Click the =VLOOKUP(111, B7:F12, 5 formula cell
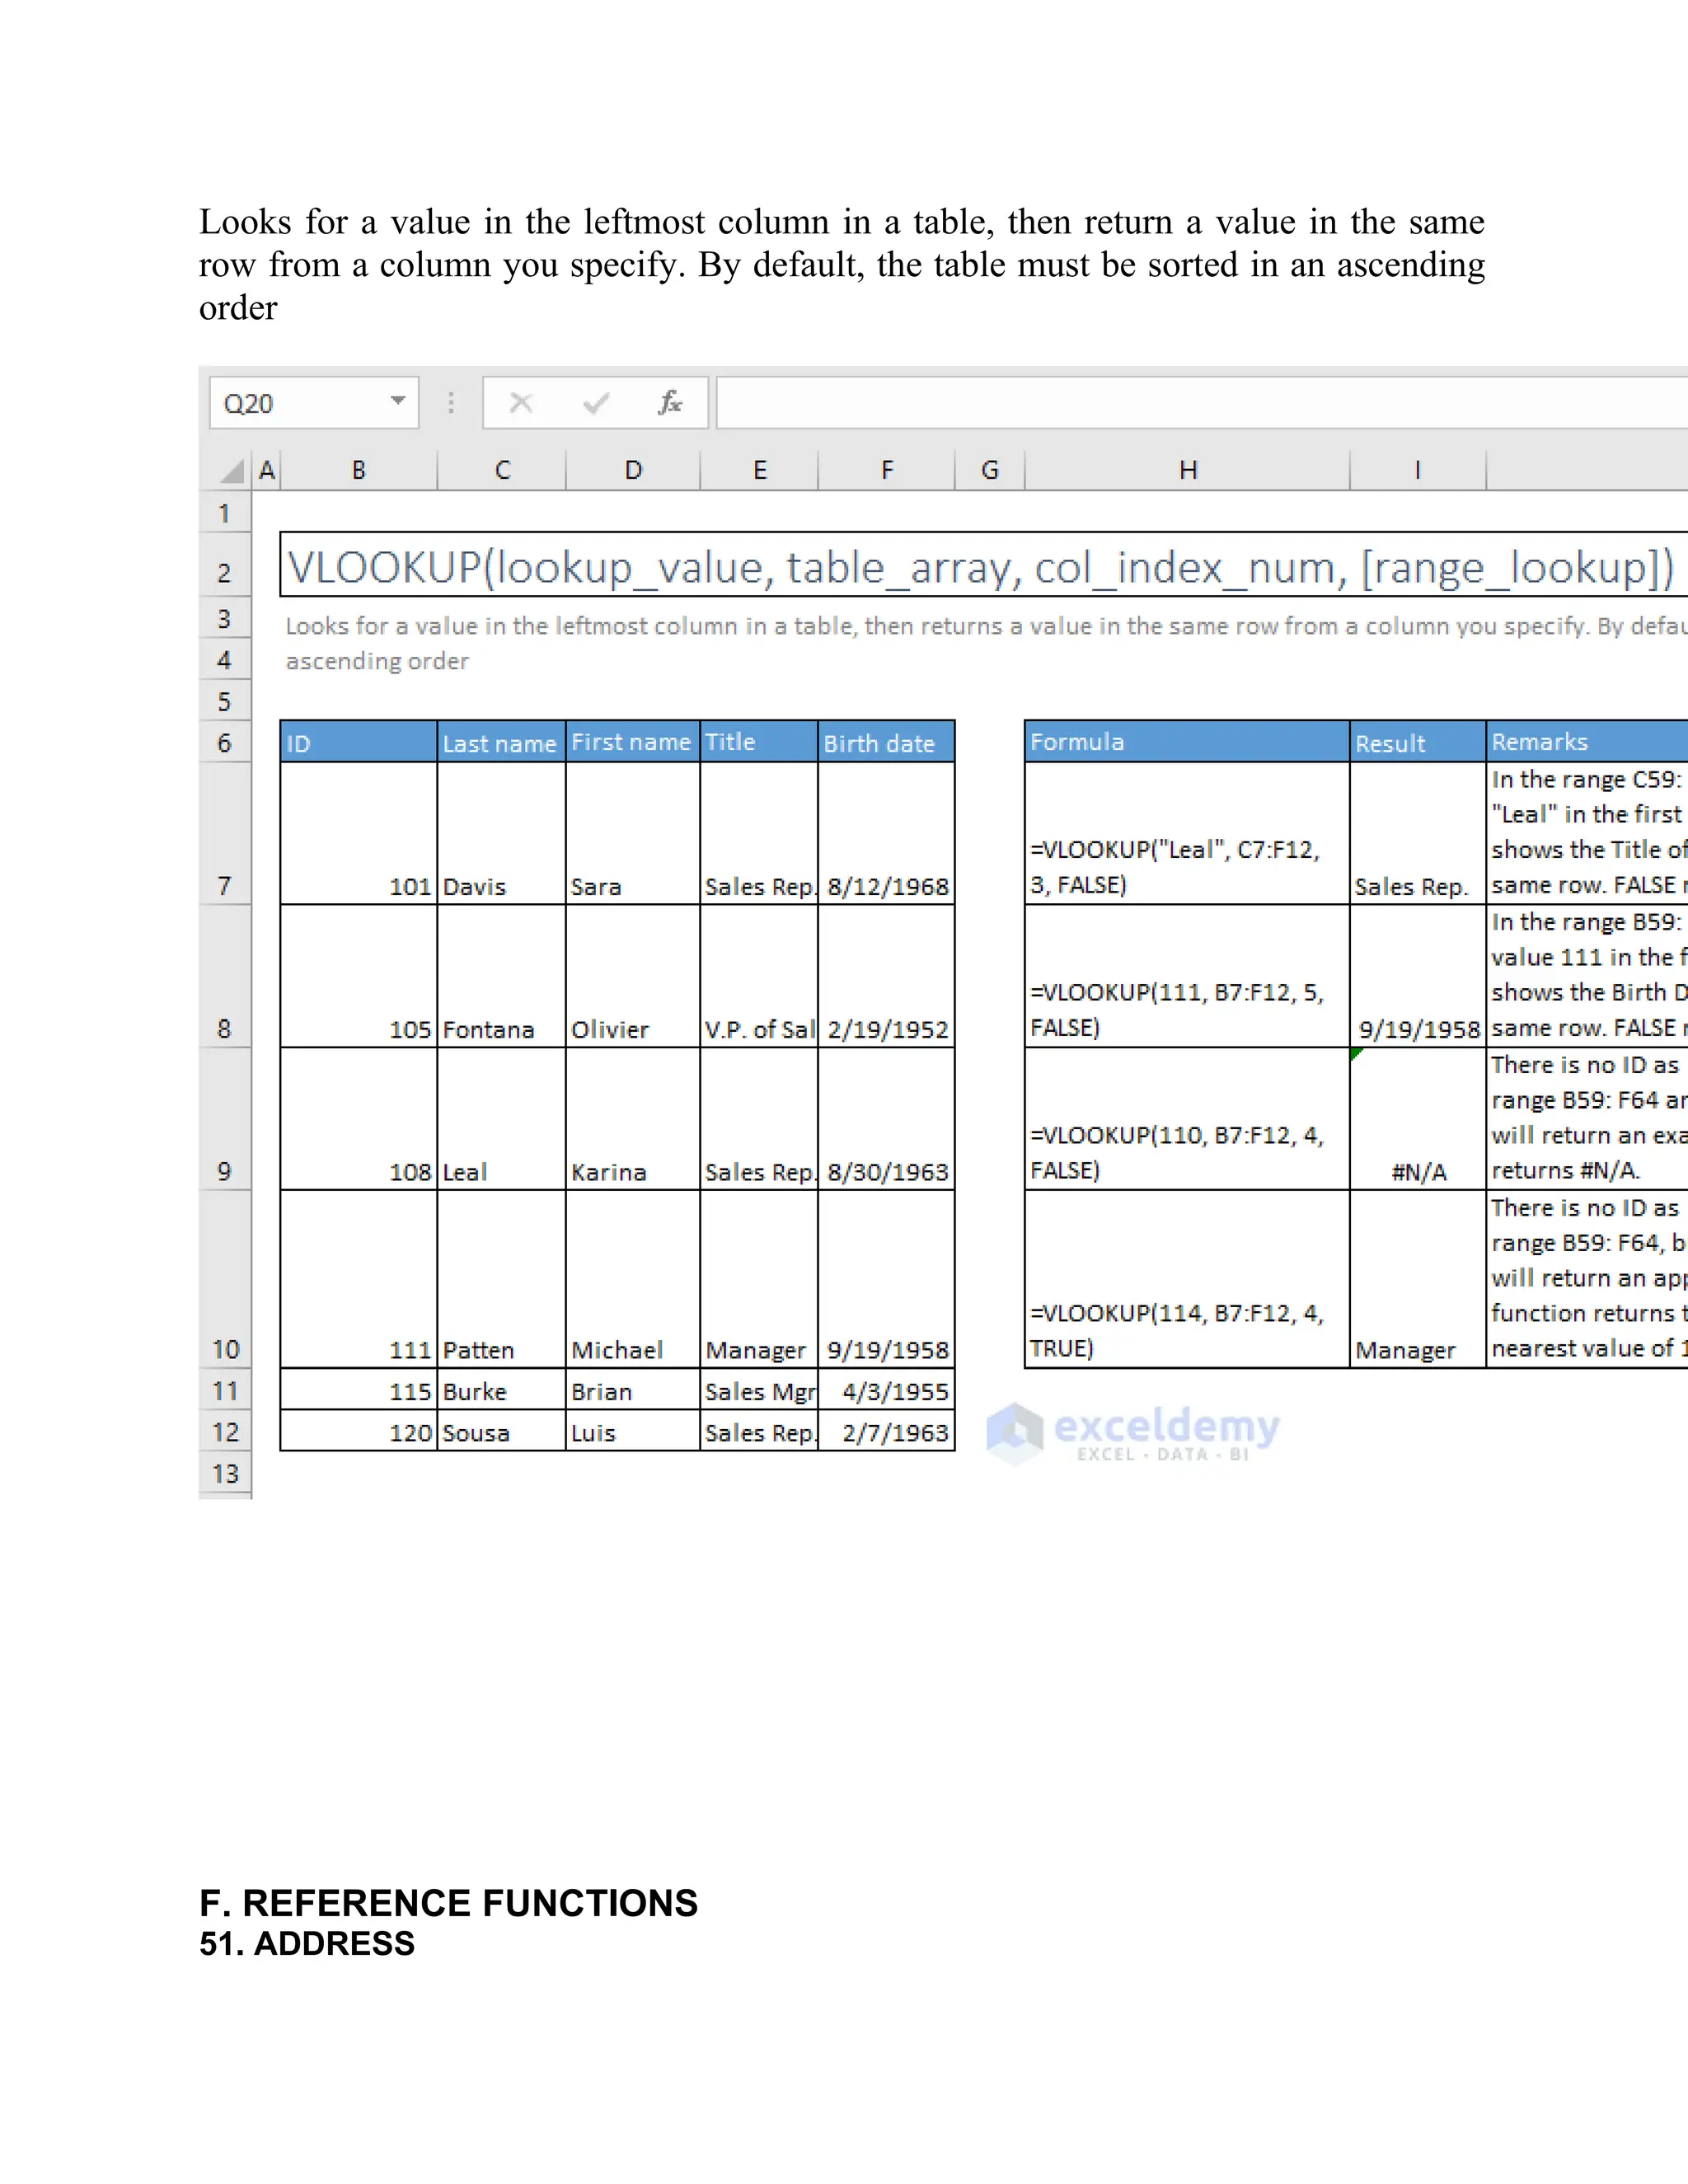Image resolution: width=1688 pixels, height=2184 pixels. [x=1188, y=976]
